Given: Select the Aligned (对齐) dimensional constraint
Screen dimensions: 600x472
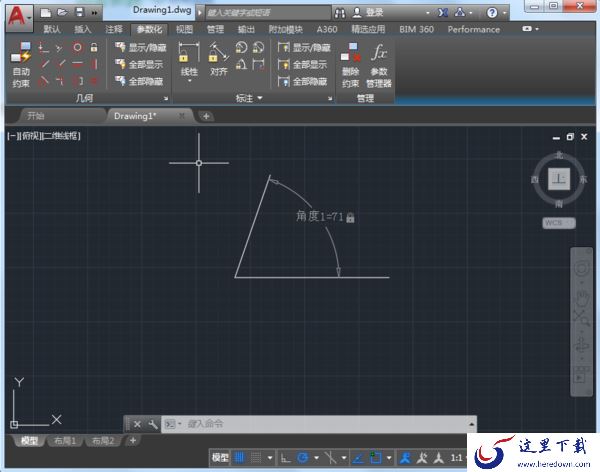Looking at the screenshot, I should coord(218,59).
